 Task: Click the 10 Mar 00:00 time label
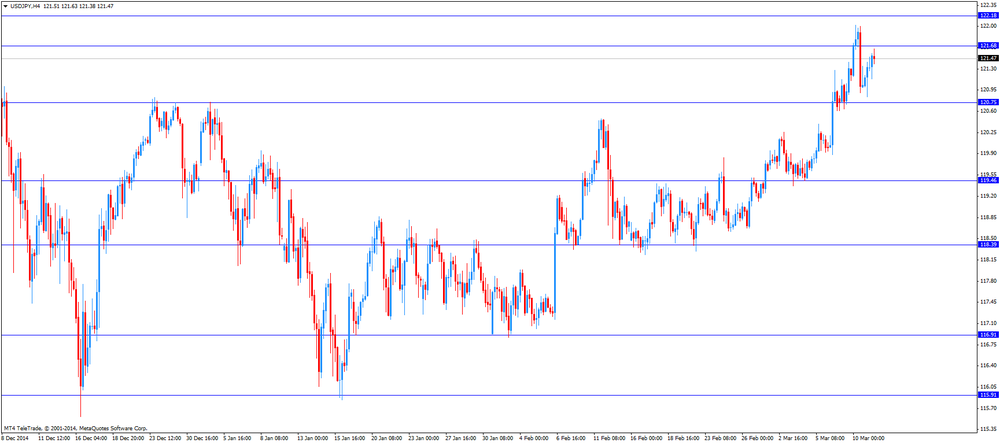[868, 439]
